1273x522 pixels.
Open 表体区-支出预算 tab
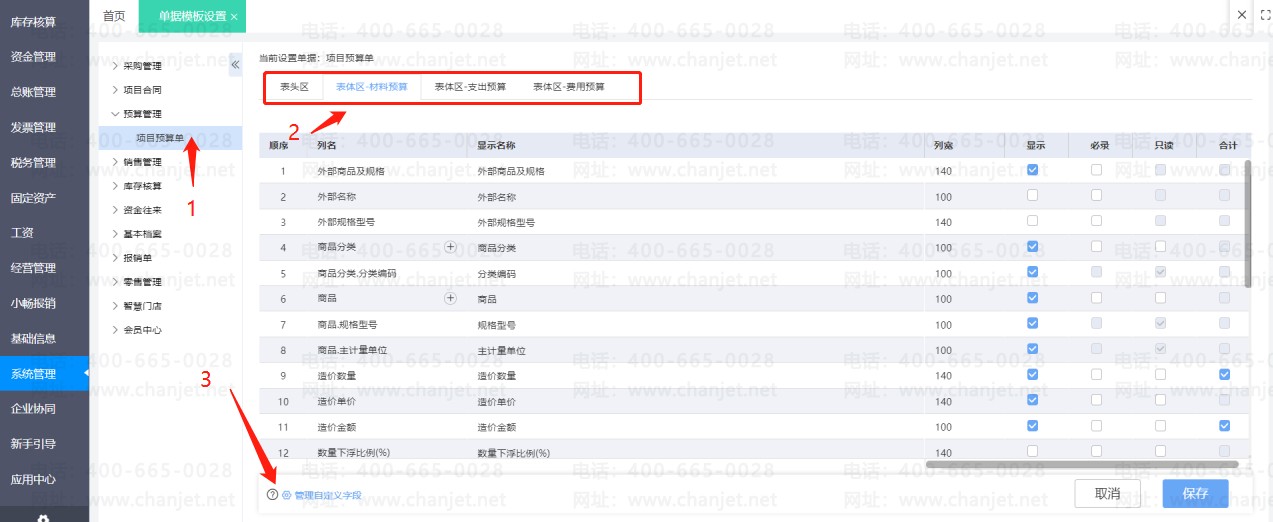point(470,87)
